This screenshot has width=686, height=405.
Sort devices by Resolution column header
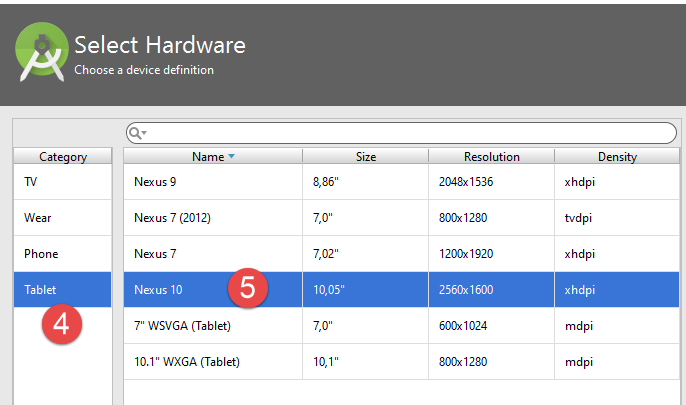[x=491, y=157]
